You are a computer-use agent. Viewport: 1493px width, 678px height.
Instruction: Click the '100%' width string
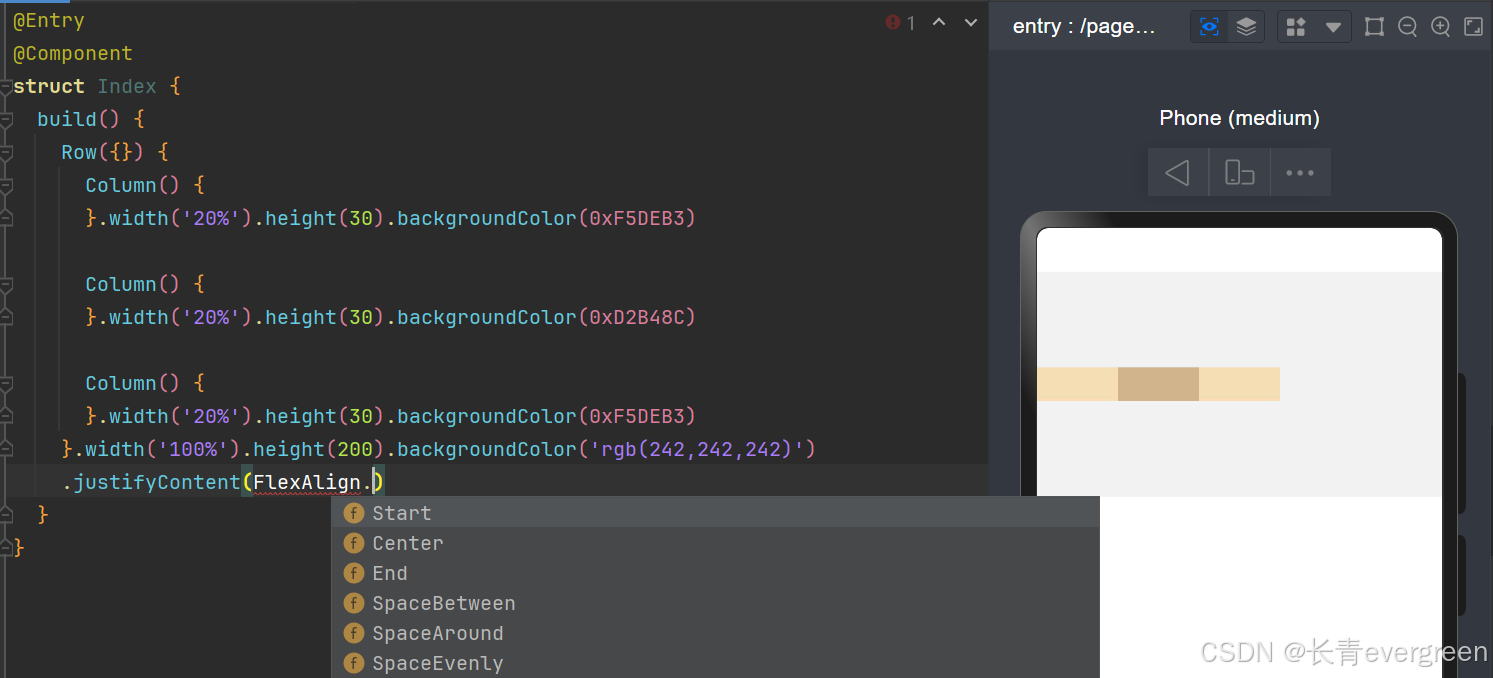point(193,449)
